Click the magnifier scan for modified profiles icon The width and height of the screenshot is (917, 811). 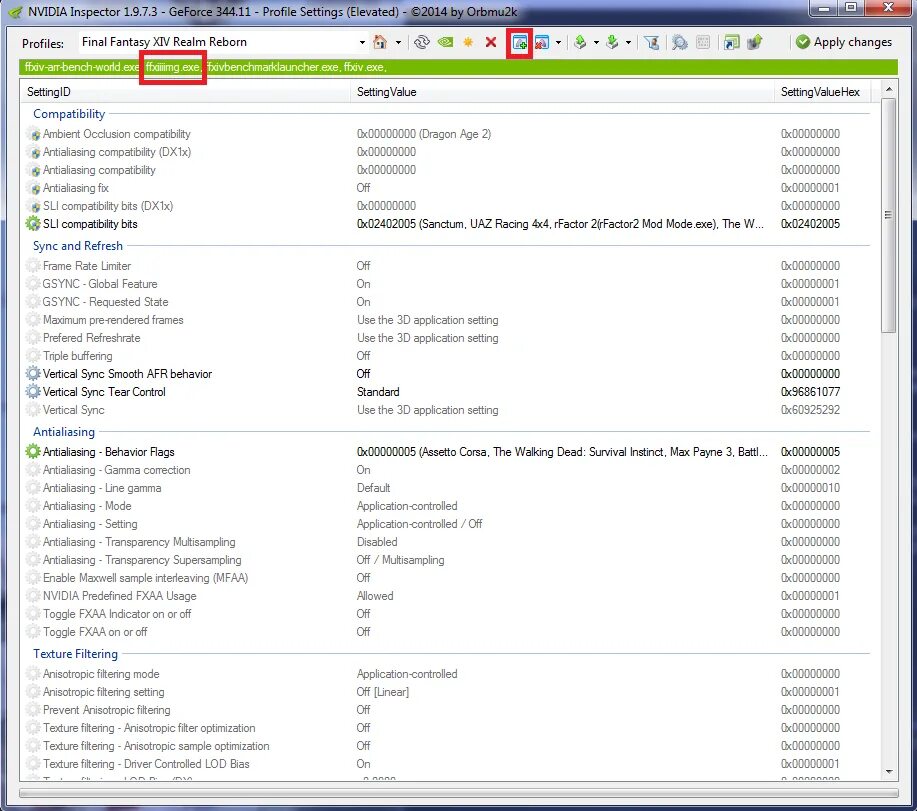(x=680, y=42)
